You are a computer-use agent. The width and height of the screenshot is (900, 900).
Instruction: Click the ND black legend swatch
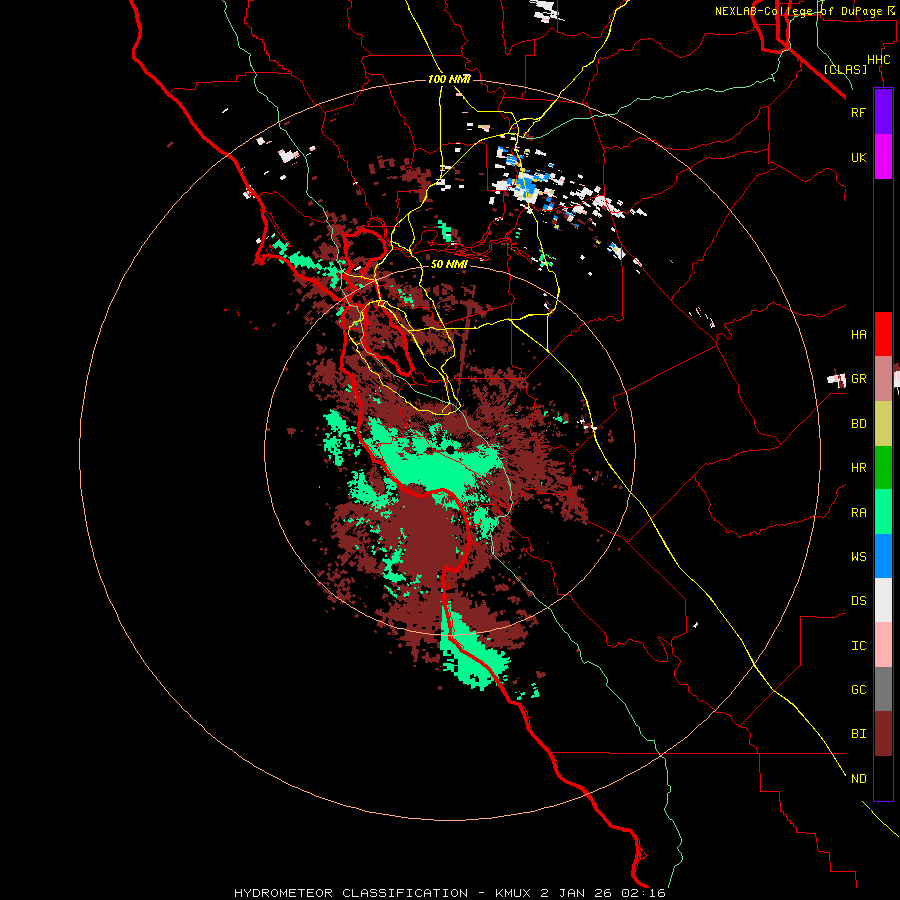(x=883, y=778)
